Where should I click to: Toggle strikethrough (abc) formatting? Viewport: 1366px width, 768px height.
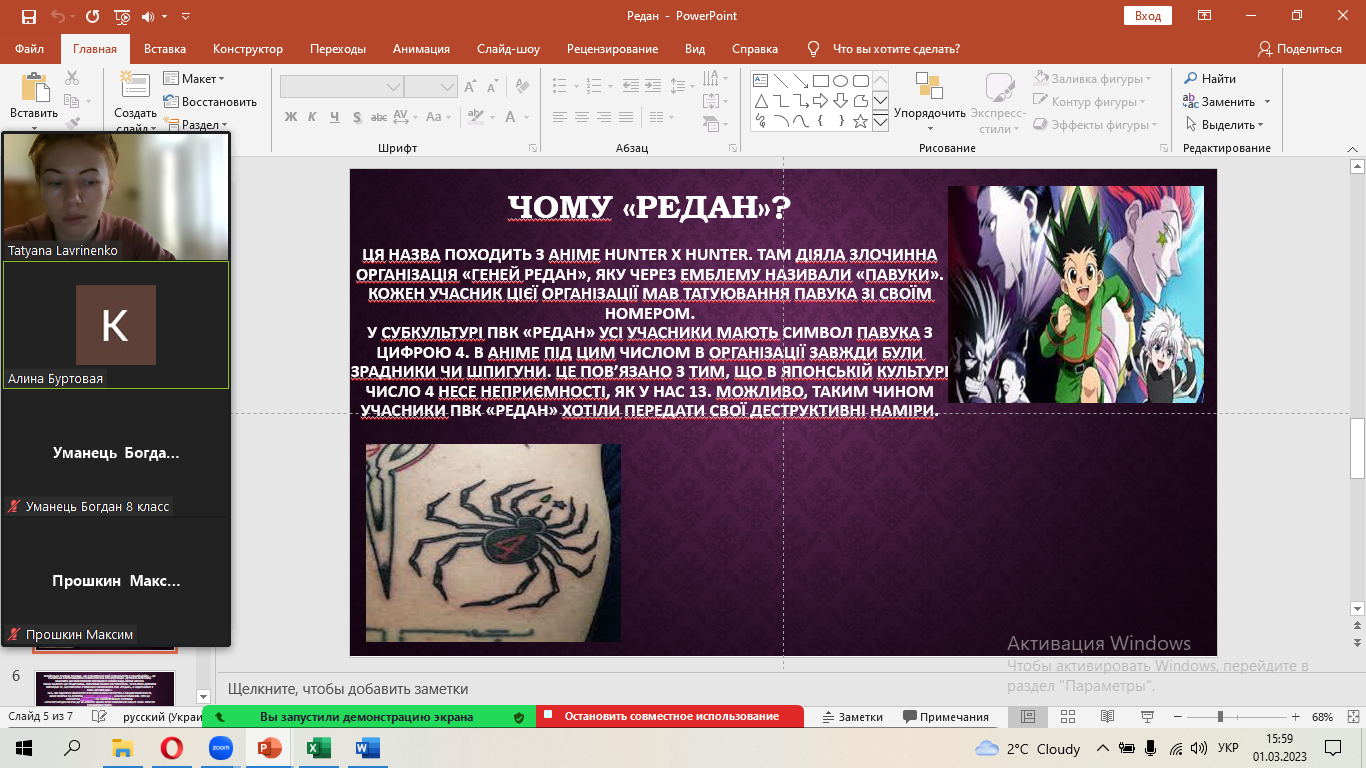point(379,117)
